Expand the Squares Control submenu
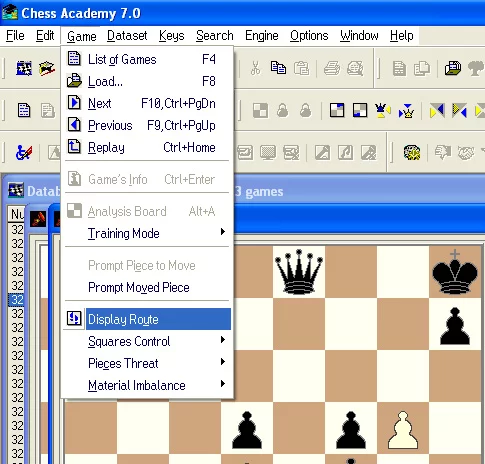 [x=147, y=341]
